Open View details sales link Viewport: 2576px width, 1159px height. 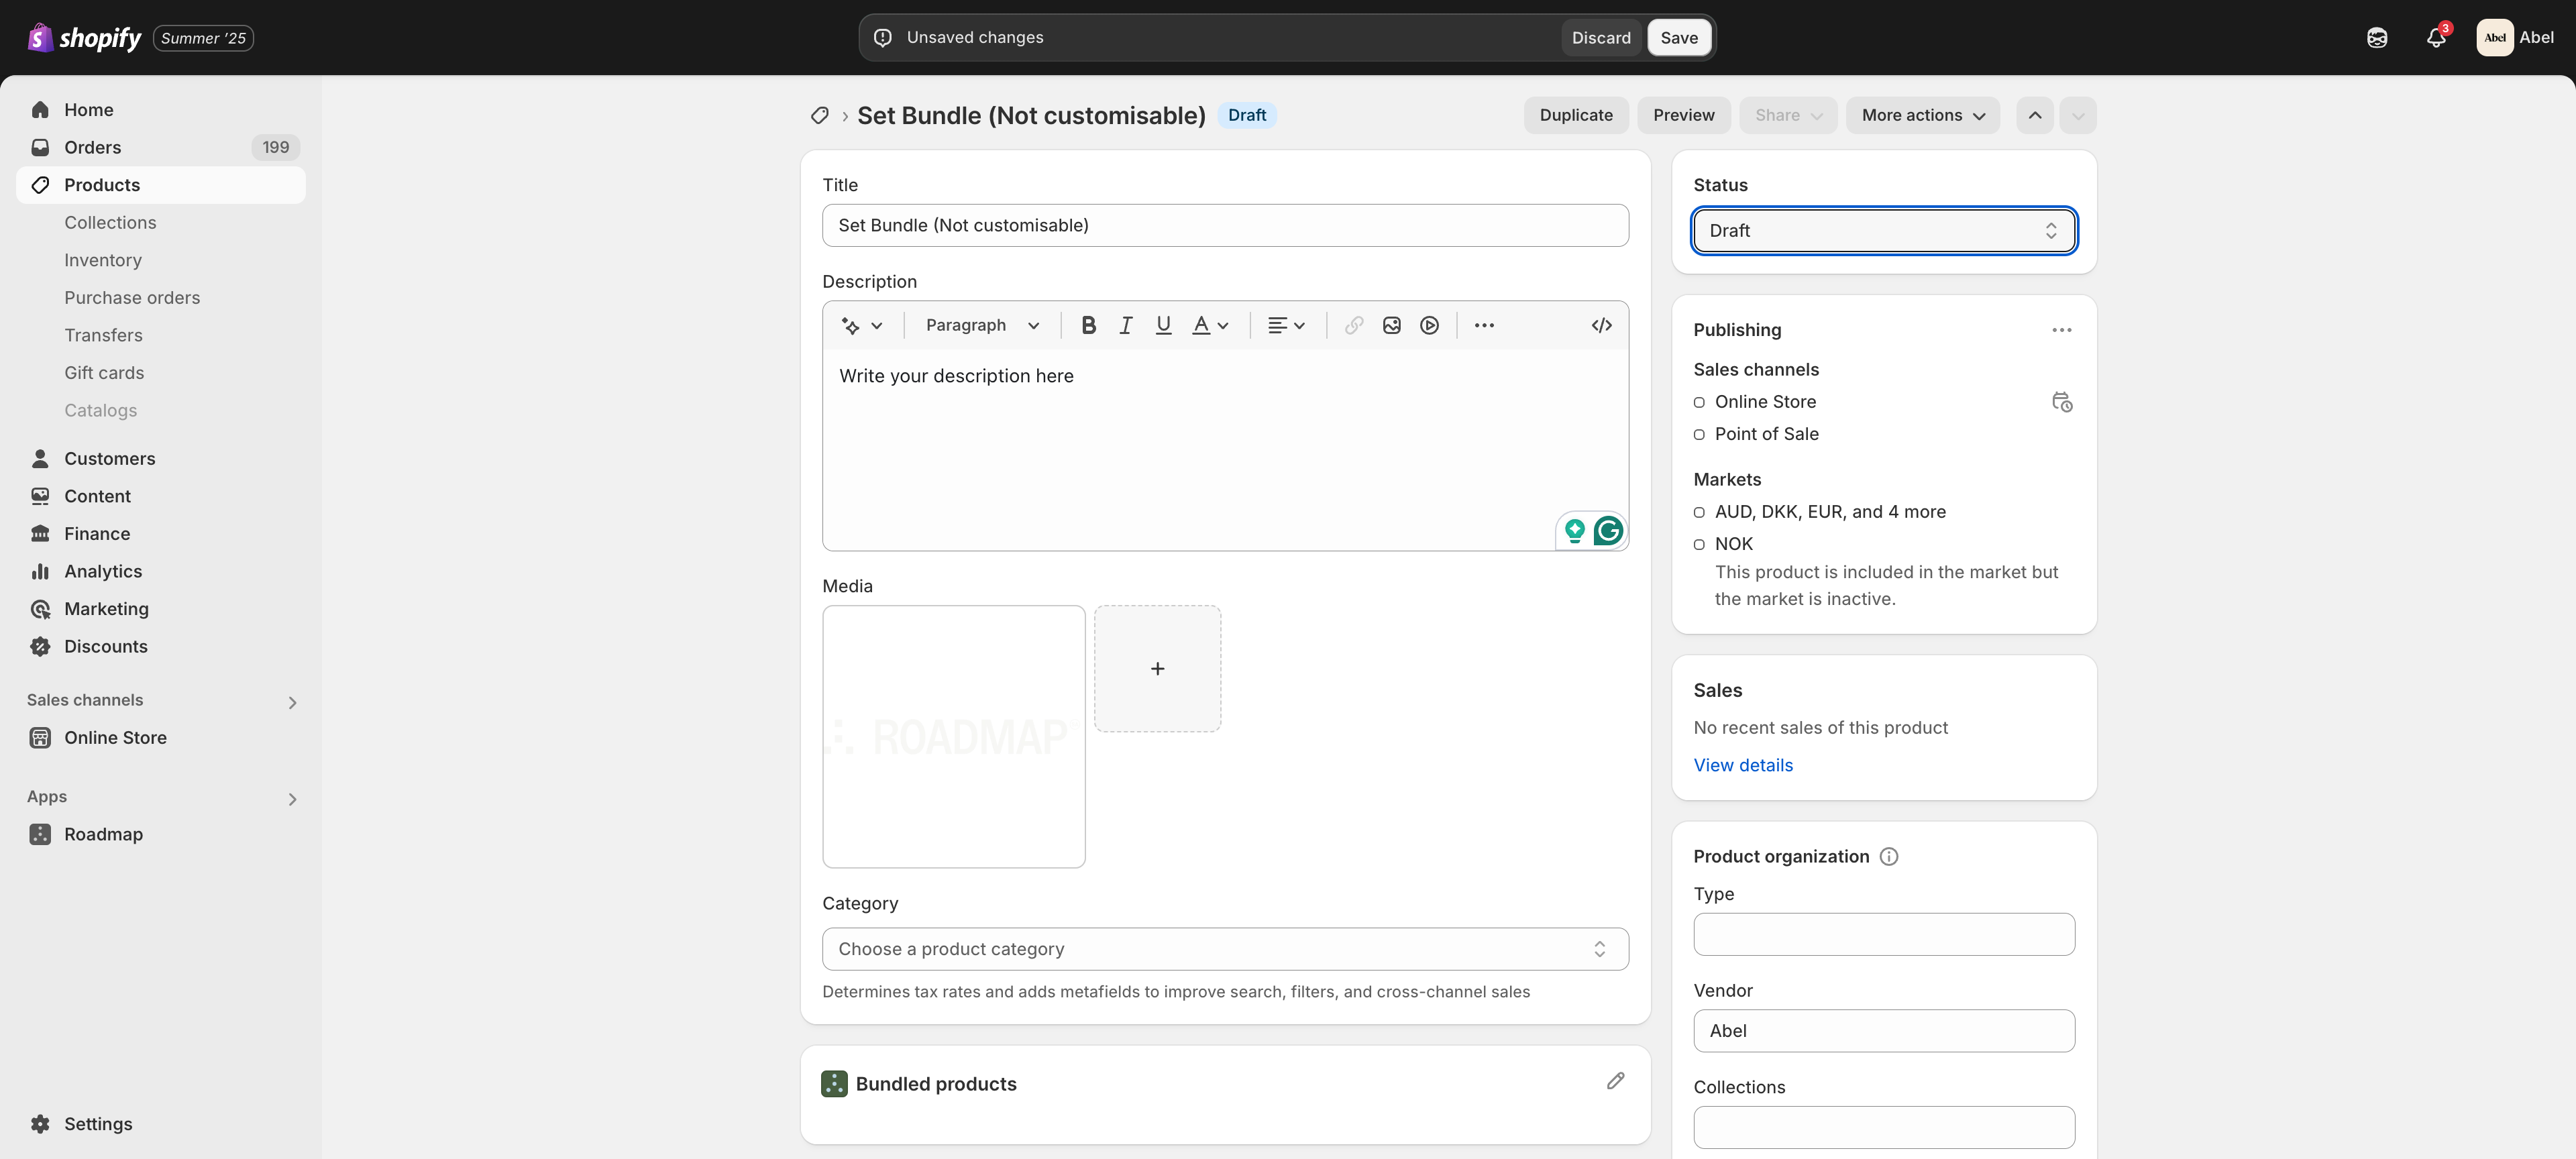1742,765
